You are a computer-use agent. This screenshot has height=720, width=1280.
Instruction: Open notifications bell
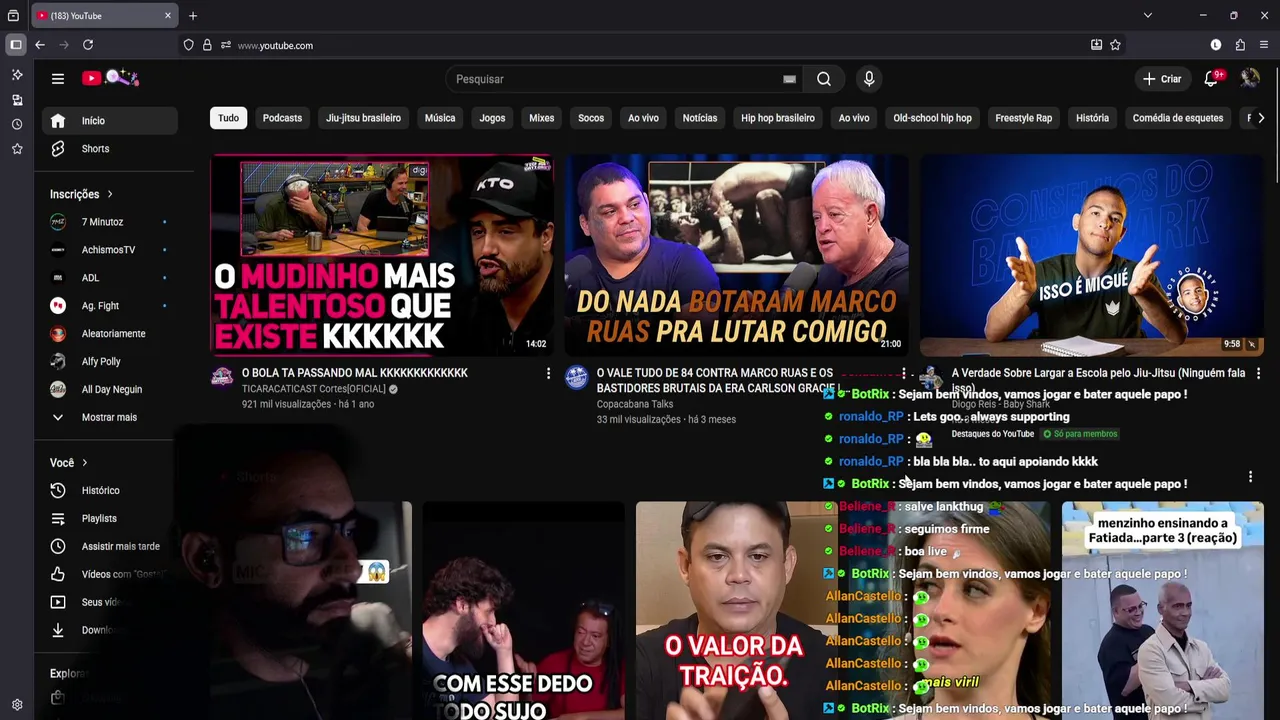pos(1211,78)
